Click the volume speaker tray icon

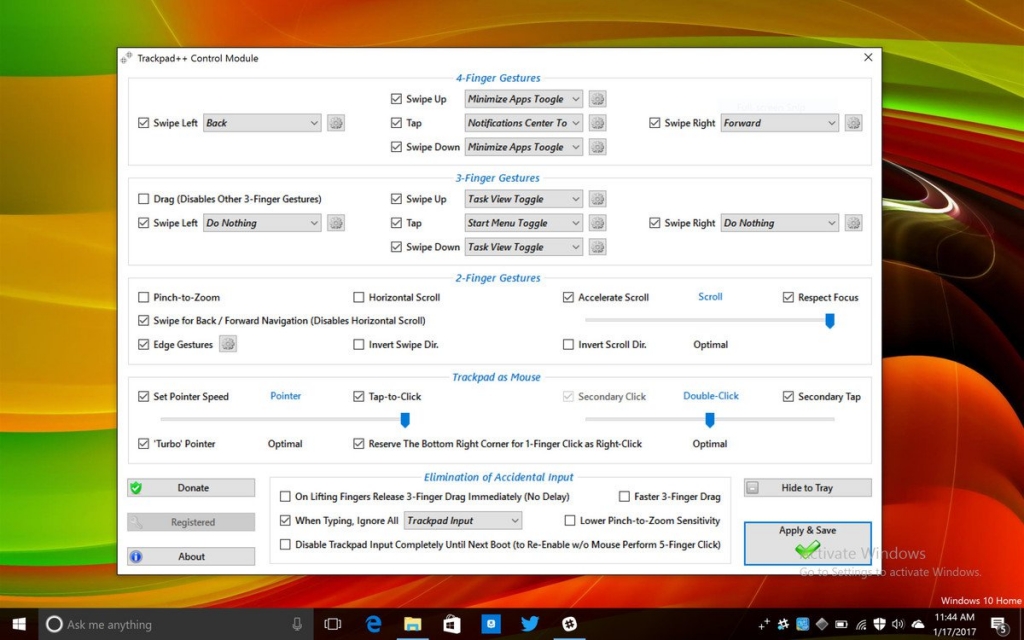[x=898, y=624]
